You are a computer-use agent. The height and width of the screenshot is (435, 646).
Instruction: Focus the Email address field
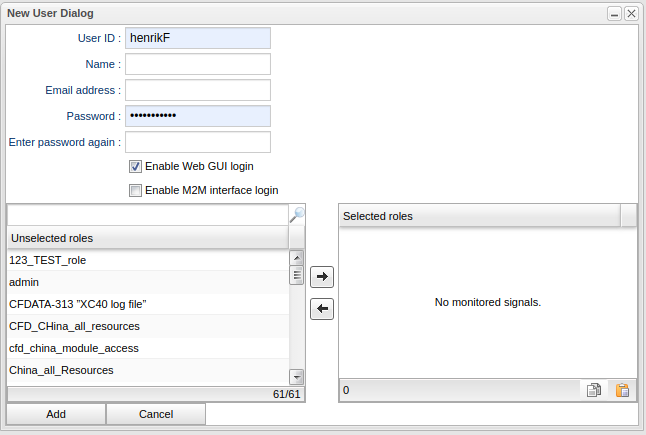tap(198, 90)
